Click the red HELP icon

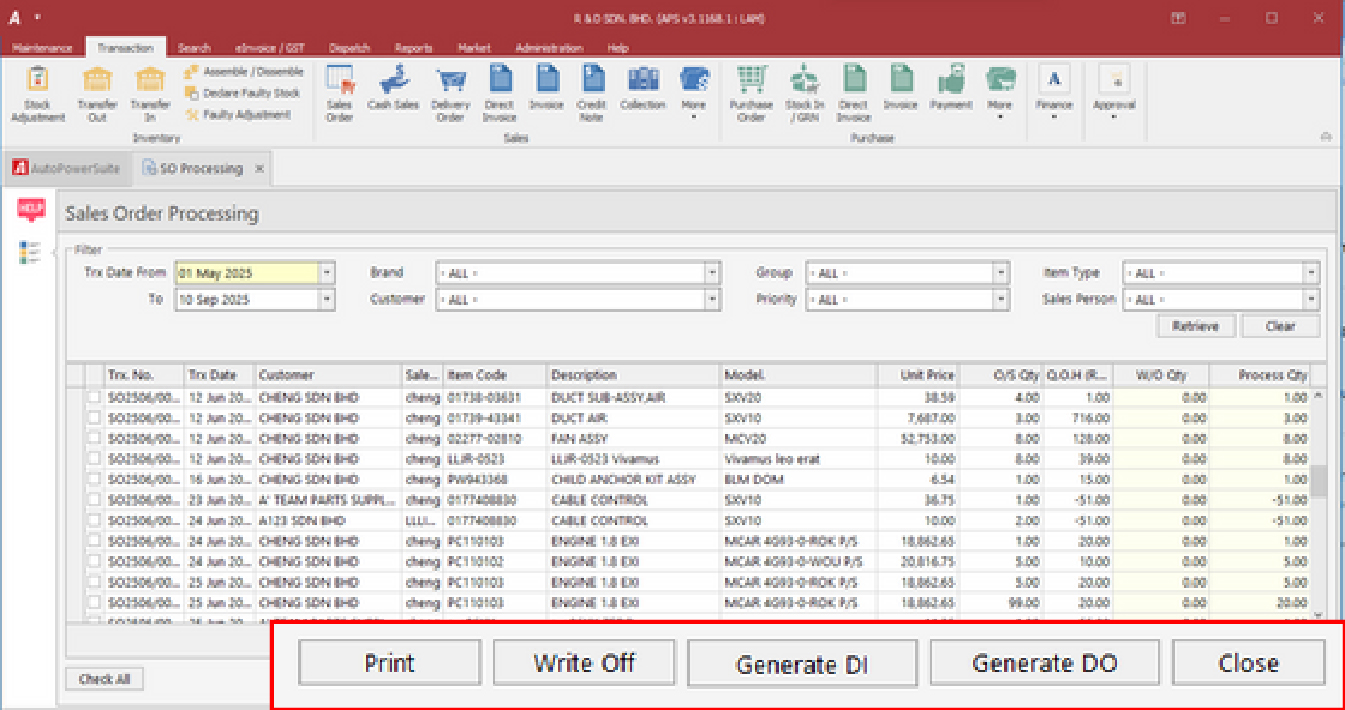pos(32,210)
